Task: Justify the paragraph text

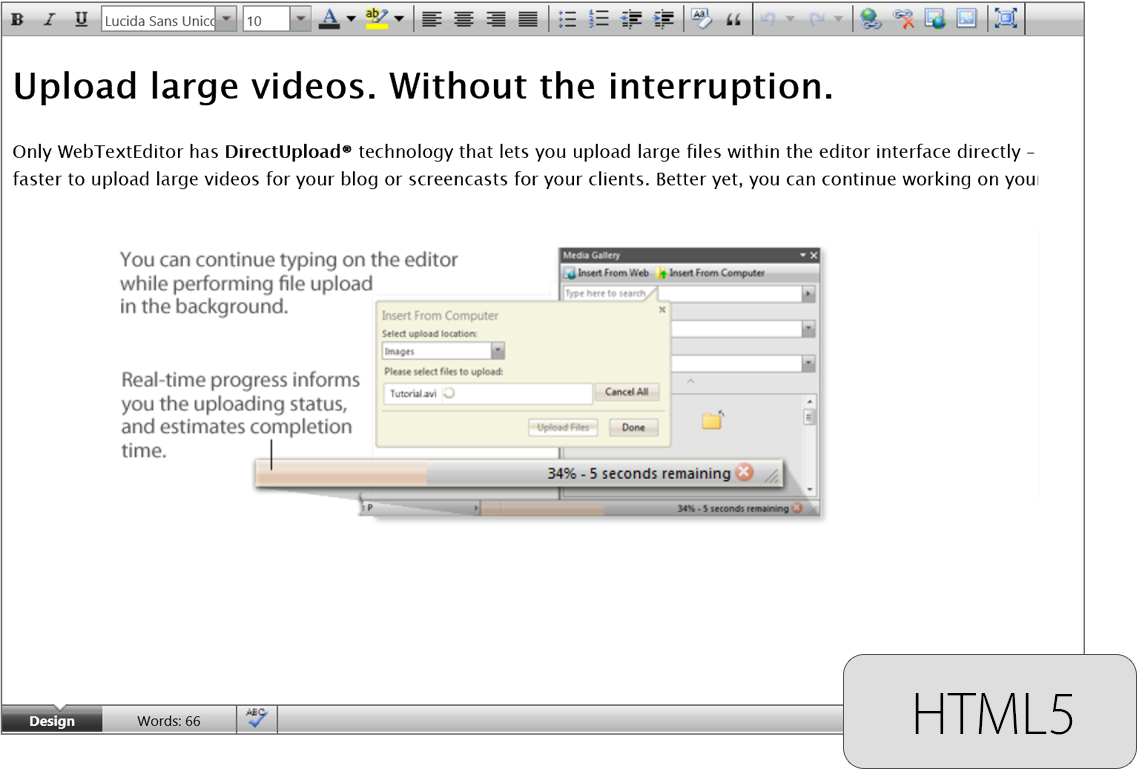Action: pos(528,19)
